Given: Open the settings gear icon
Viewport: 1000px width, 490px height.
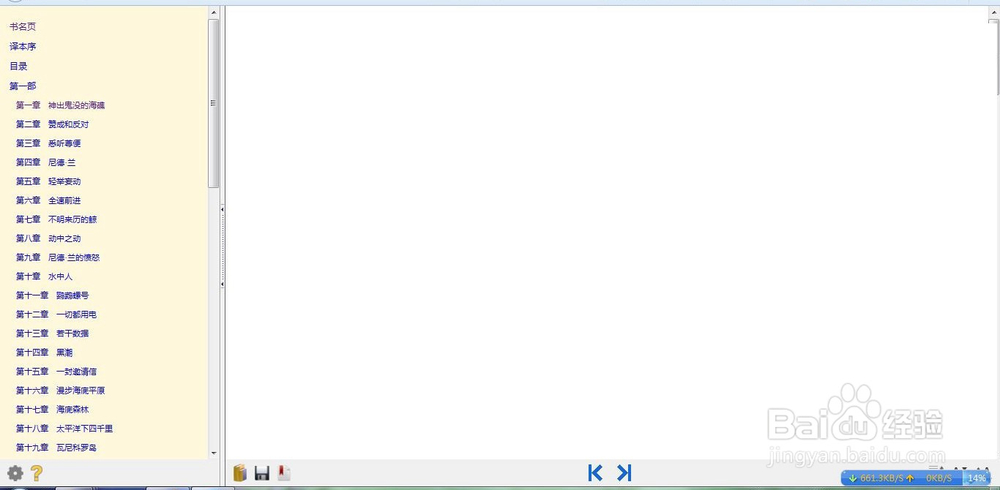Looking at the screenshot, I should tap(15, 473).
